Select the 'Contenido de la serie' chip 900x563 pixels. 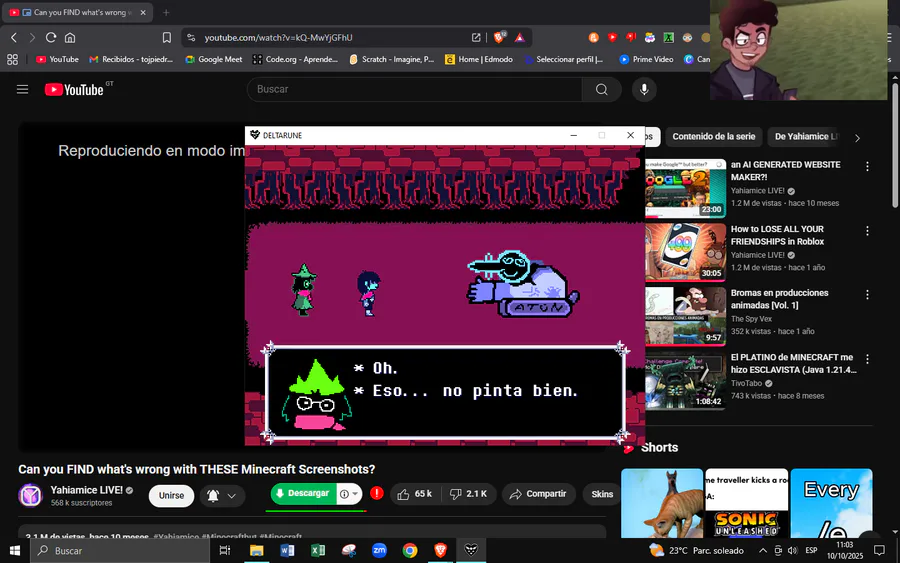[713, 137]
